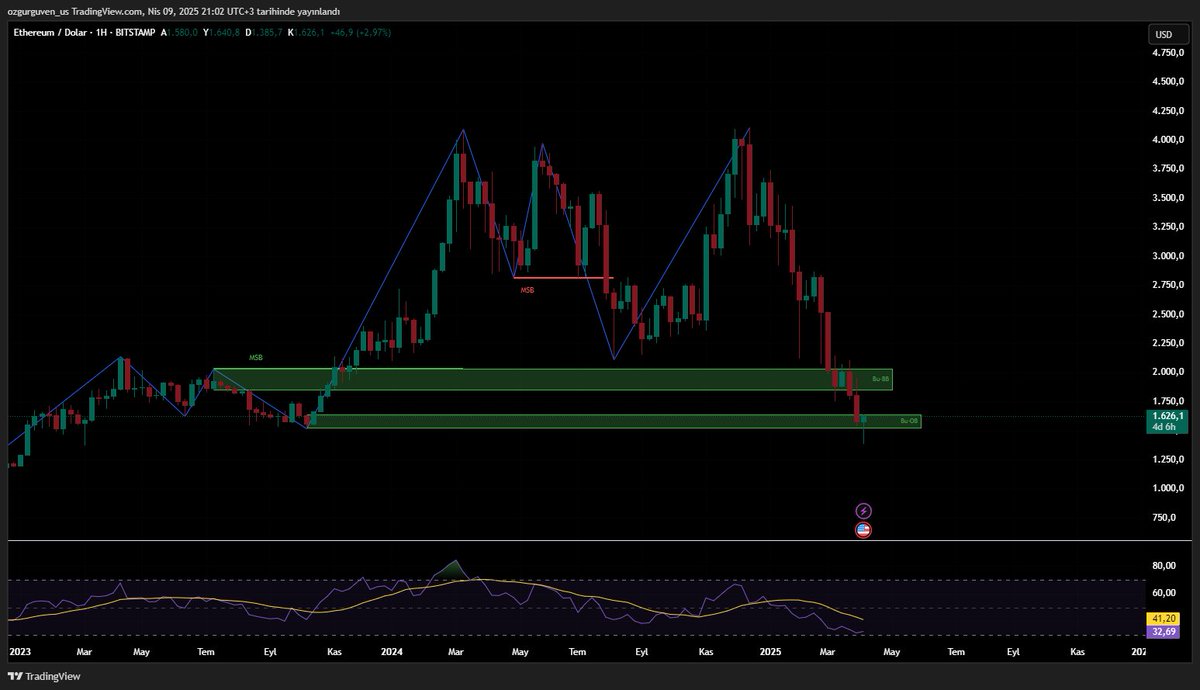Click the 4.500,0 price axis label
1200x690 pixels.
[1168, 82]
